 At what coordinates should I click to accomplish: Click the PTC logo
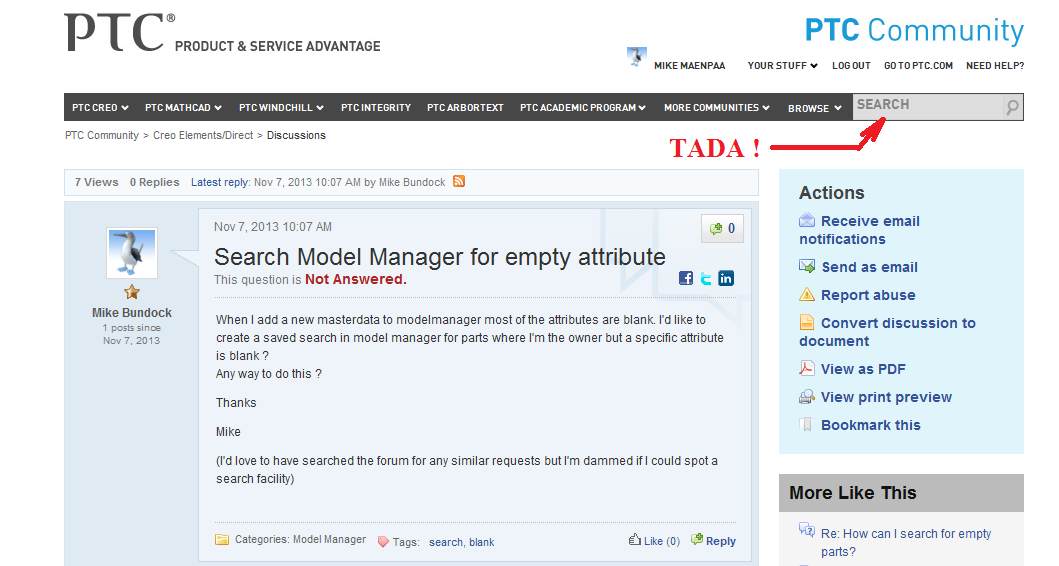tap(120, 32)
